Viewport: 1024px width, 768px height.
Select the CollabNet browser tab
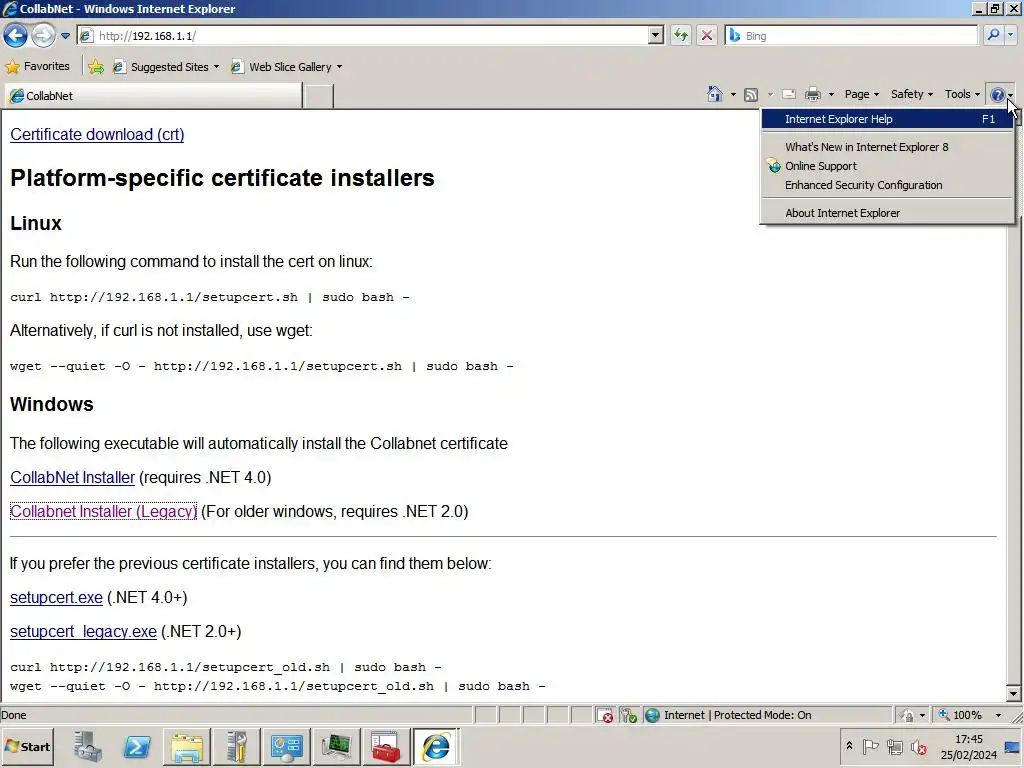click(x=153, y=96)
